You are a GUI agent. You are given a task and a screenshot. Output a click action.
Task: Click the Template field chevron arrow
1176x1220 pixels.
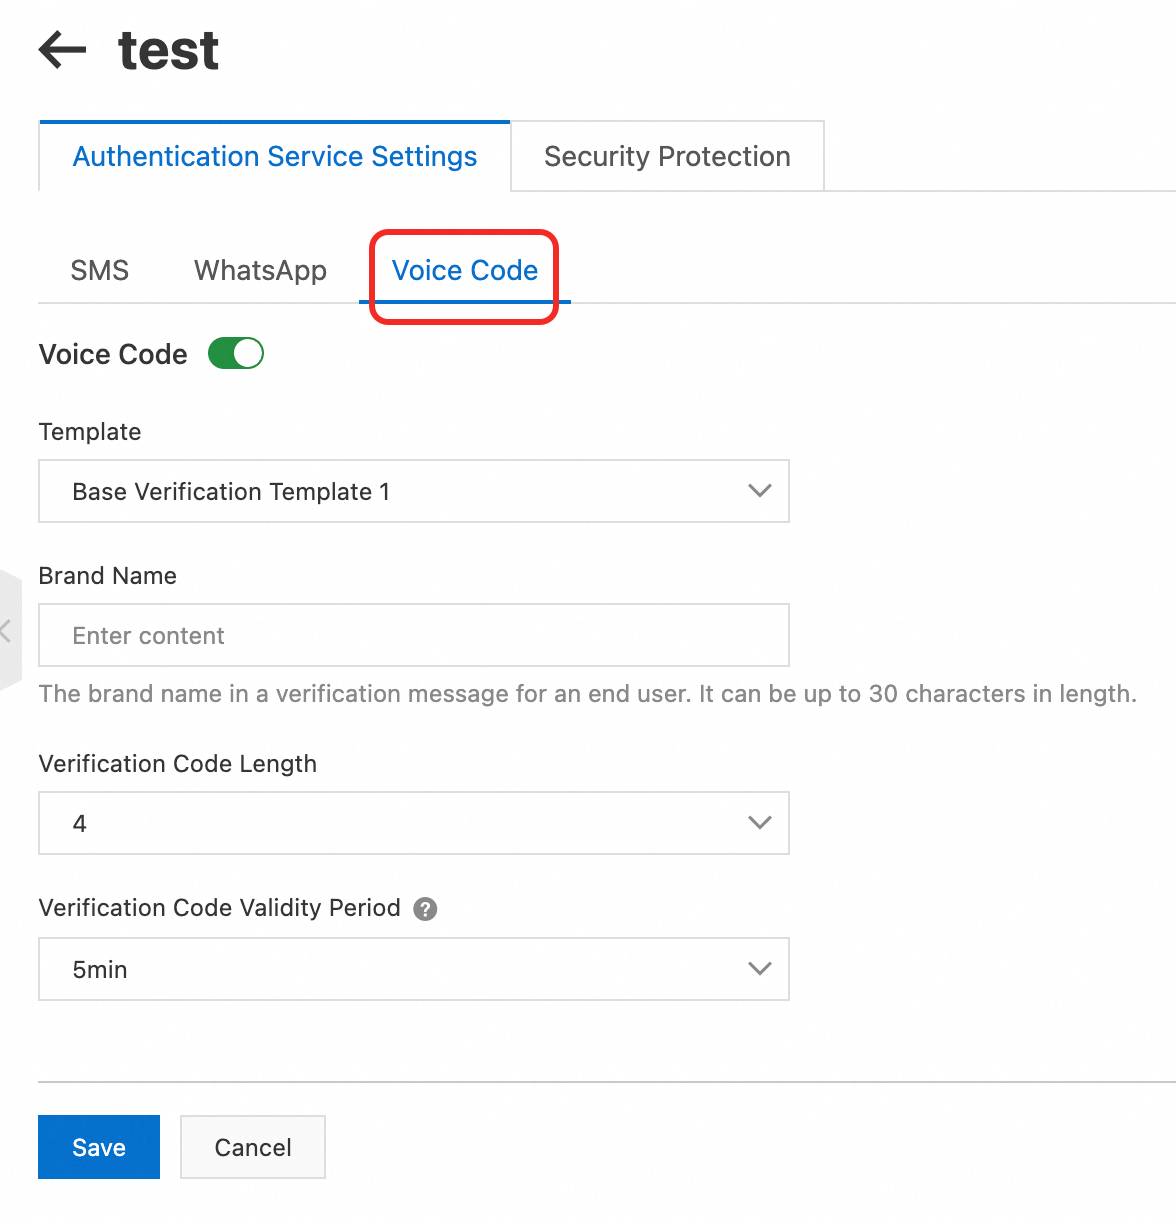click(760, 491)
